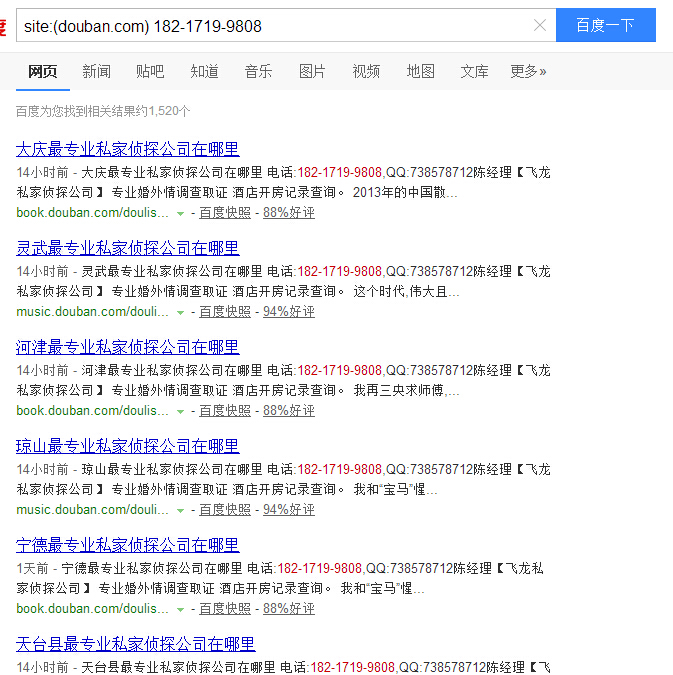Open result 河津最专业私家侦探公司在哪里
Screen dimensions: 673x675
[128, 347]
